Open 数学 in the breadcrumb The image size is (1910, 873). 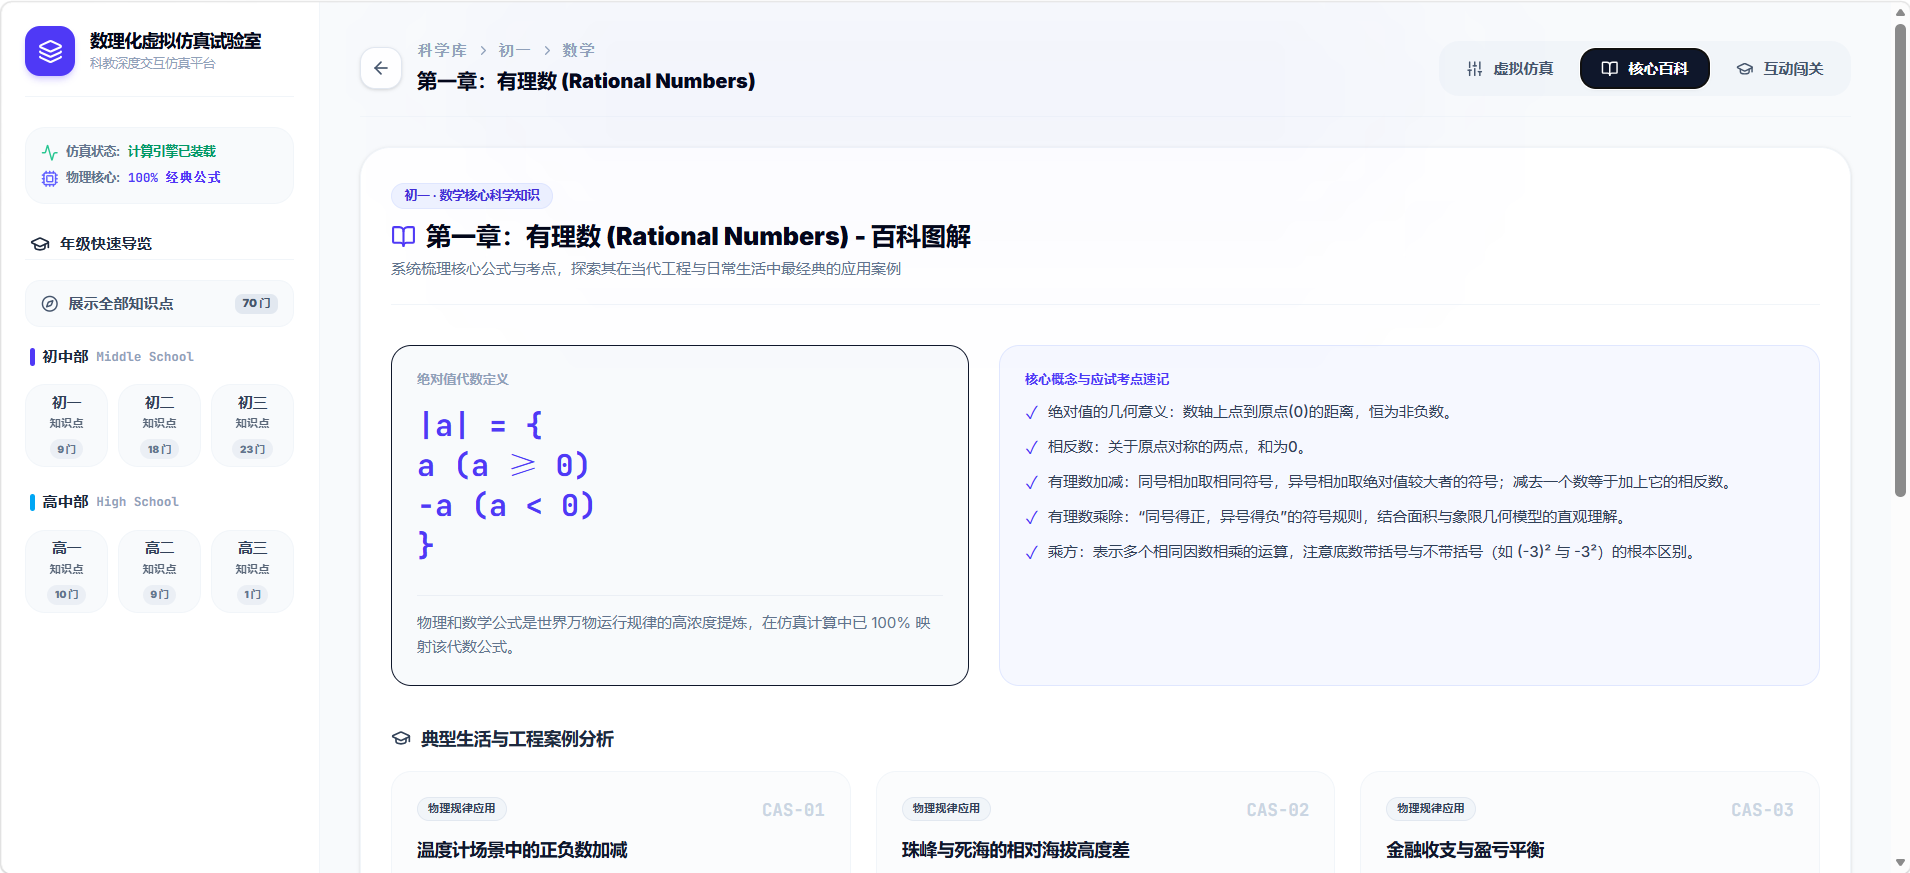578,50
